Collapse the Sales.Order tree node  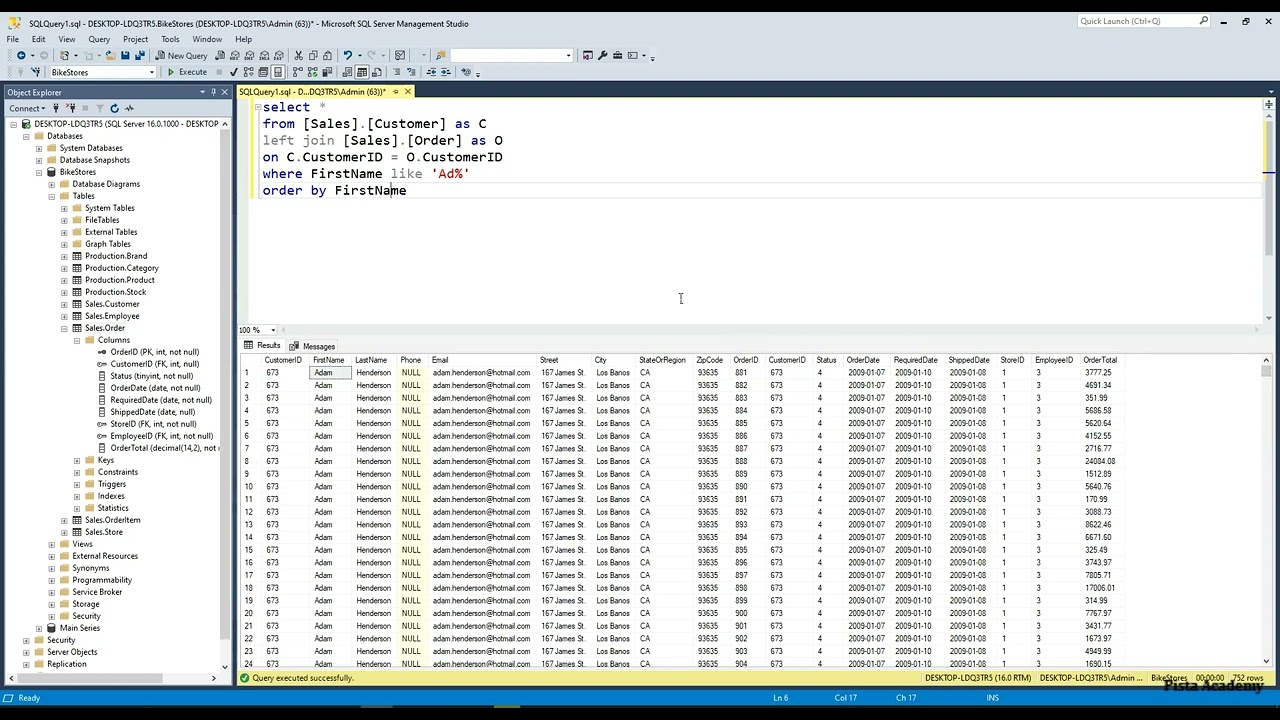pos(64,328)
